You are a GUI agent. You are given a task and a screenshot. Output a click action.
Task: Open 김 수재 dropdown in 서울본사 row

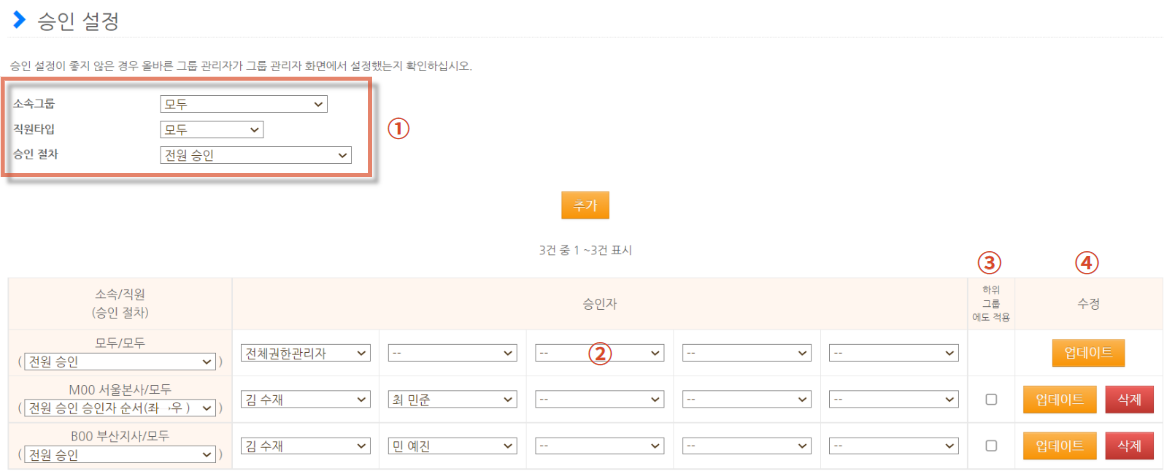pos(306,399)
